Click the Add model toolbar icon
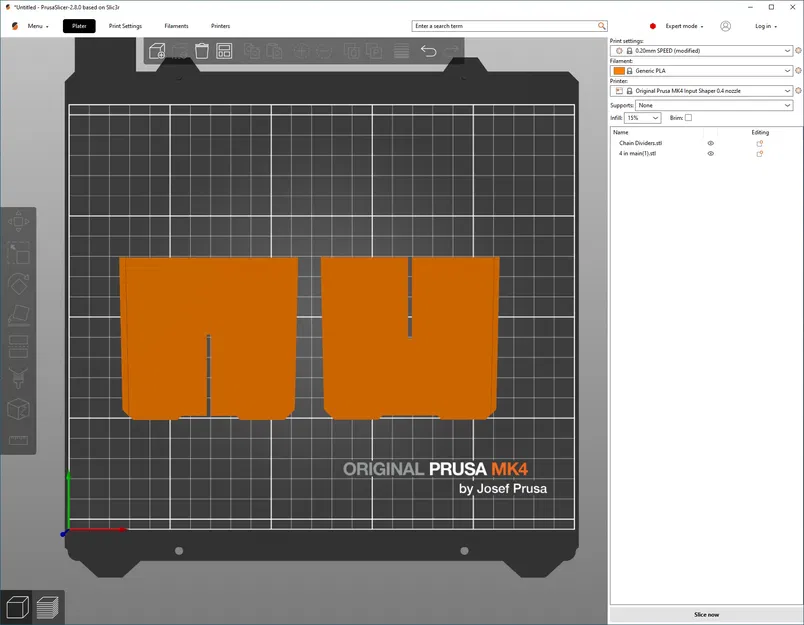This screenshot has height=625, width=804. (157, 51)
